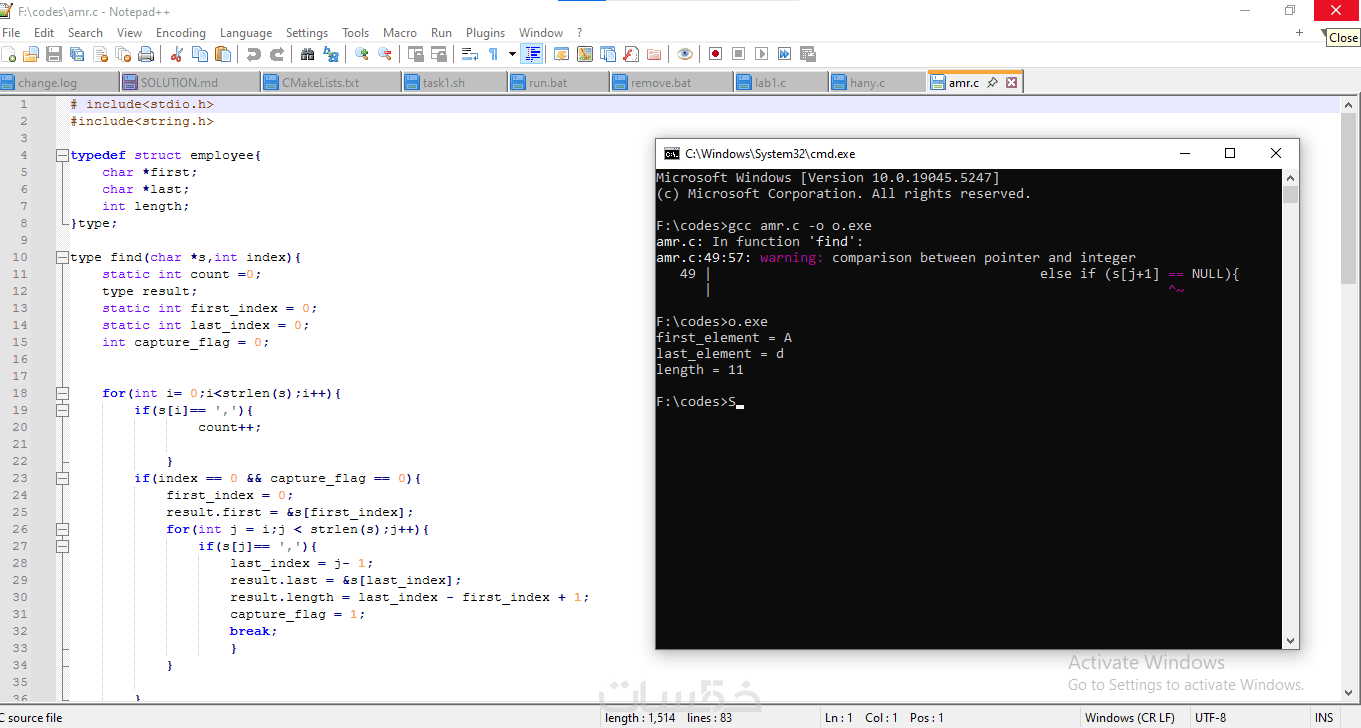The width and height of the screenshot is (1361, 728).
Task: Click the plus button to add a tab
Action: click(1299, 33)
